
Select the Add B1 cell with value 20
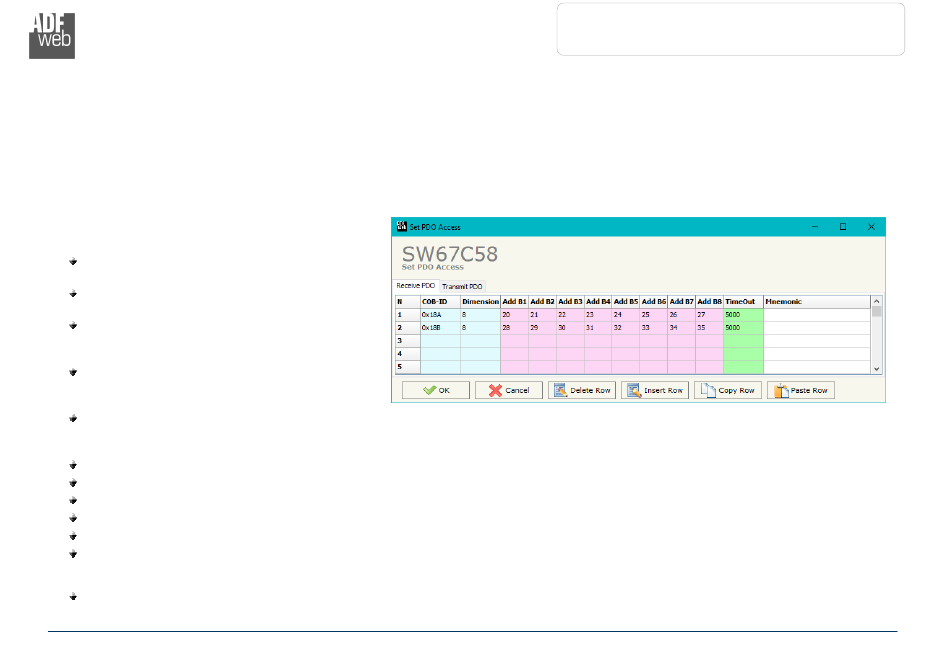[513, 314]
